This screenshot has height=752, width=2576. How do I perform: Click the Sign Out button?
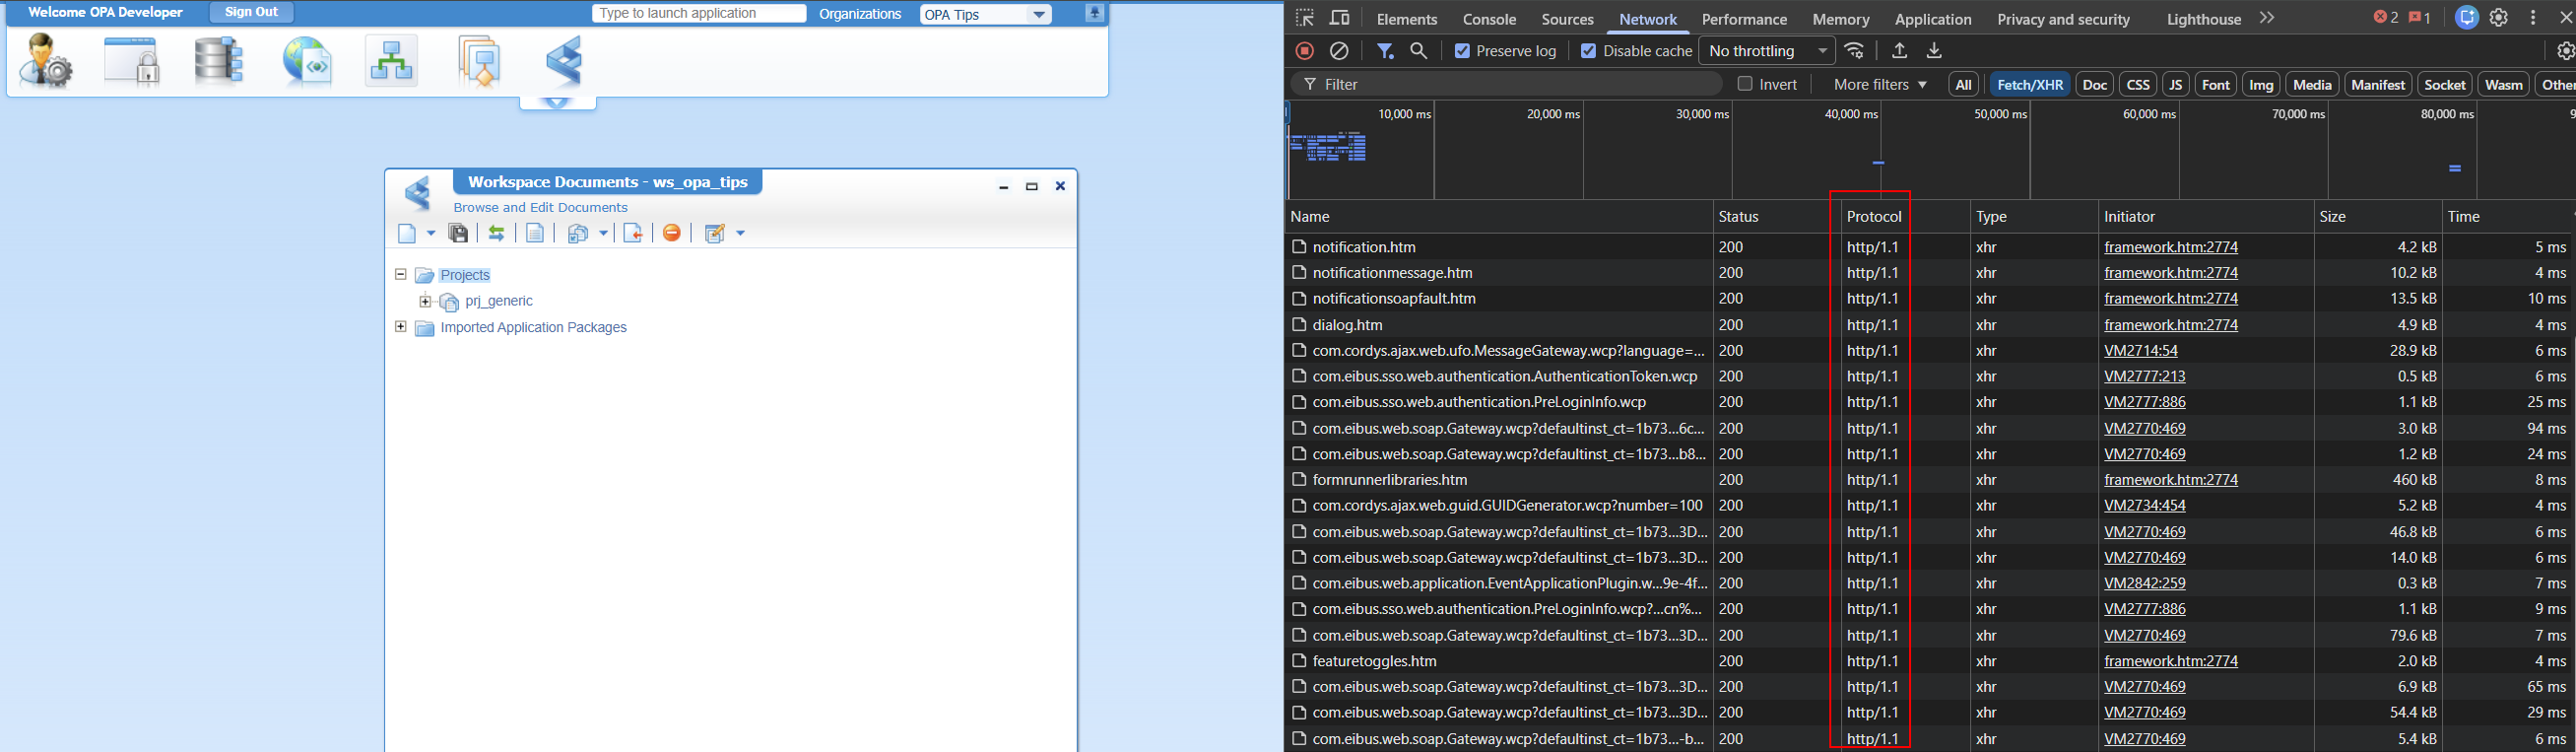pyautogui.click(x=251, y=12)
